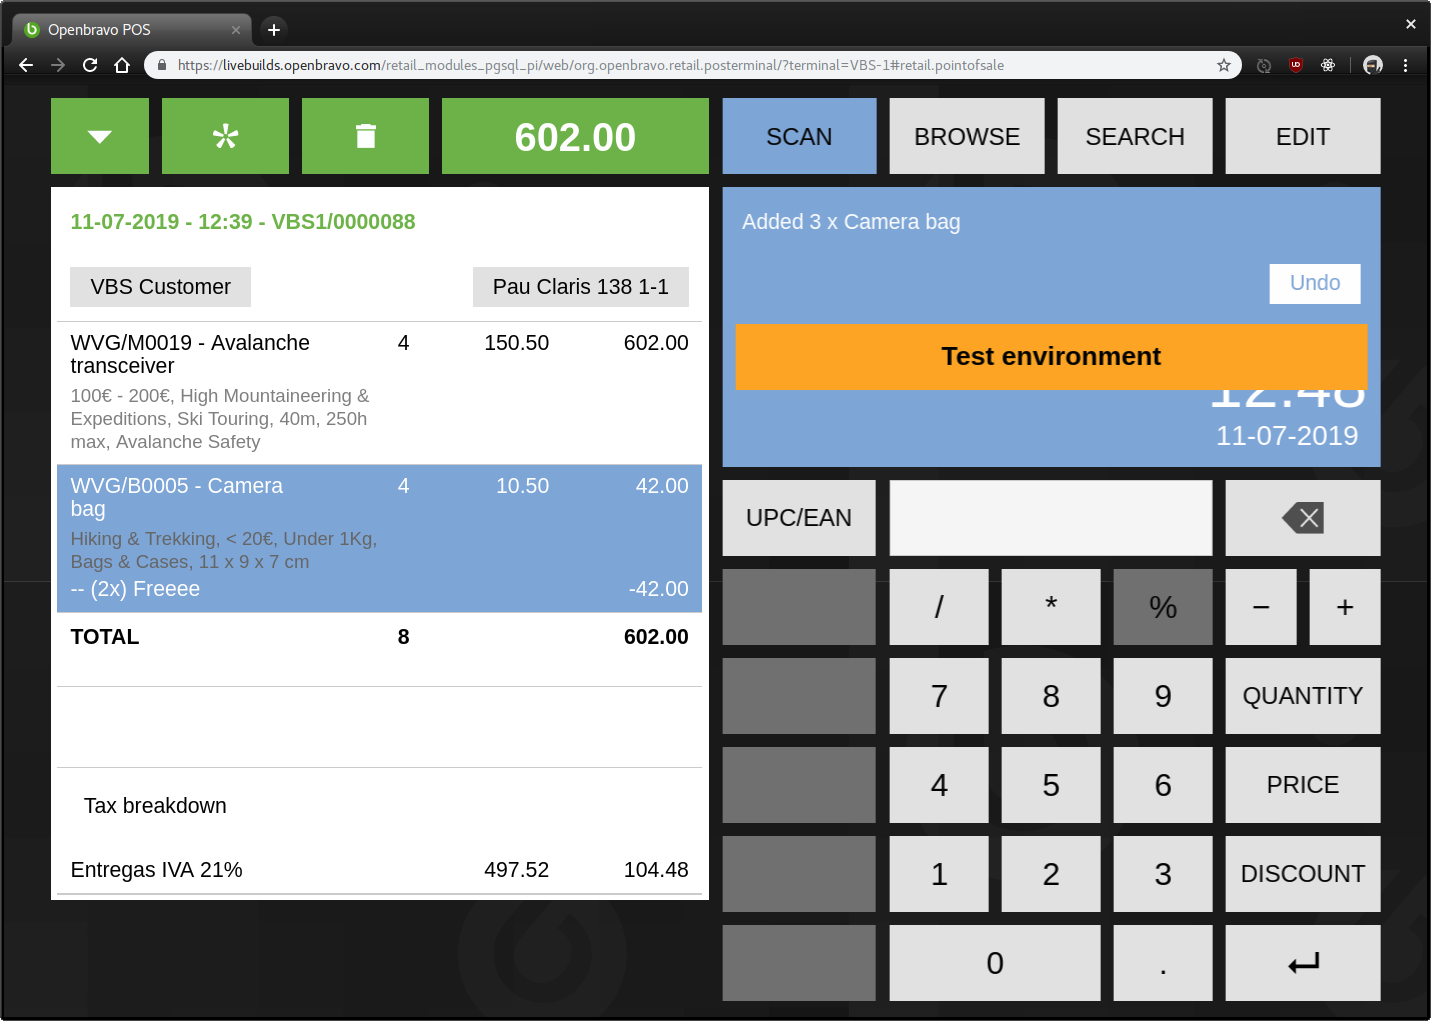
Task: Close the Openbravo POS tab
Action: [x=236, y=30]
